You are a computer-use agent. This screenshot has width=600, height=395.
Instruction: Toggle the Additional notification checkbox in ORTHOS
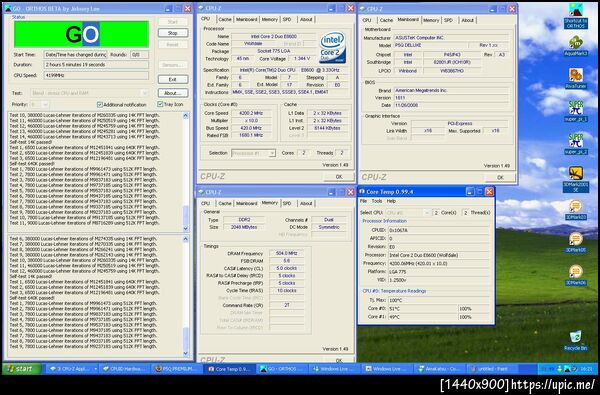point(100,104)
